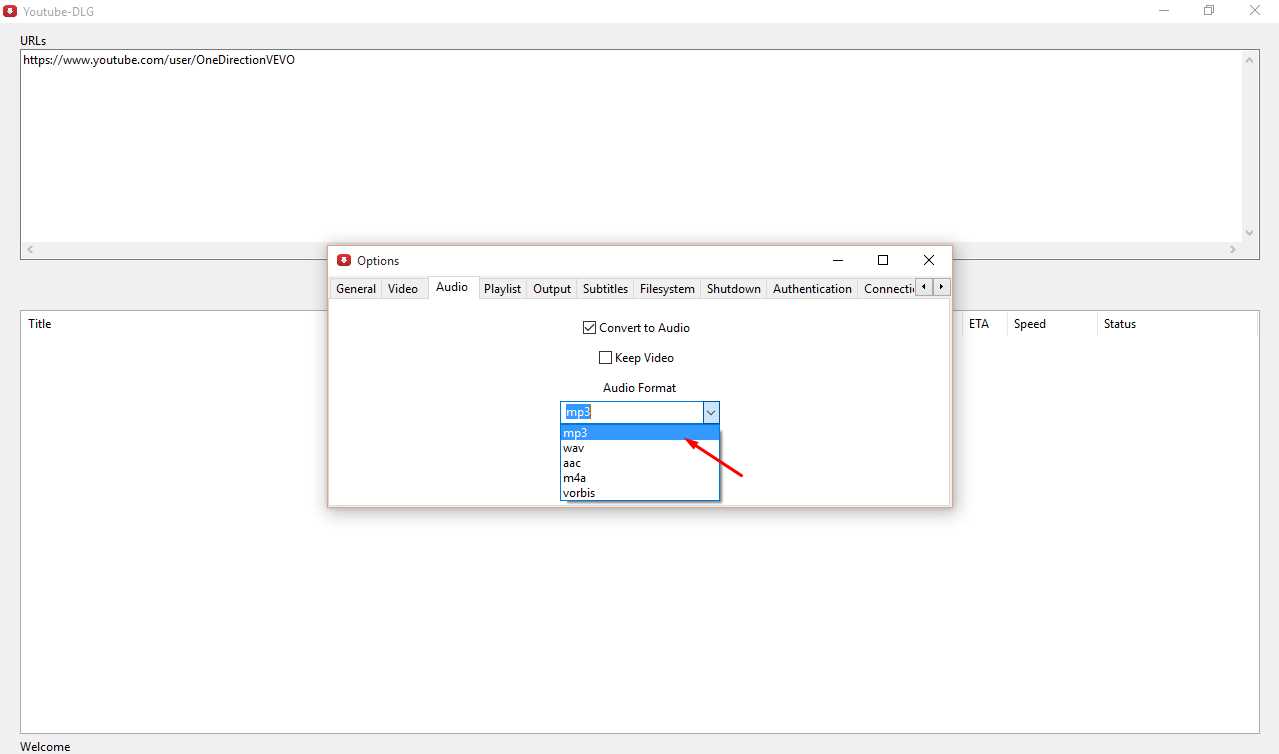Click the down arrow on the URLs scrollbar
The width and height of the screenshot is (1279, 754).
1249,232
